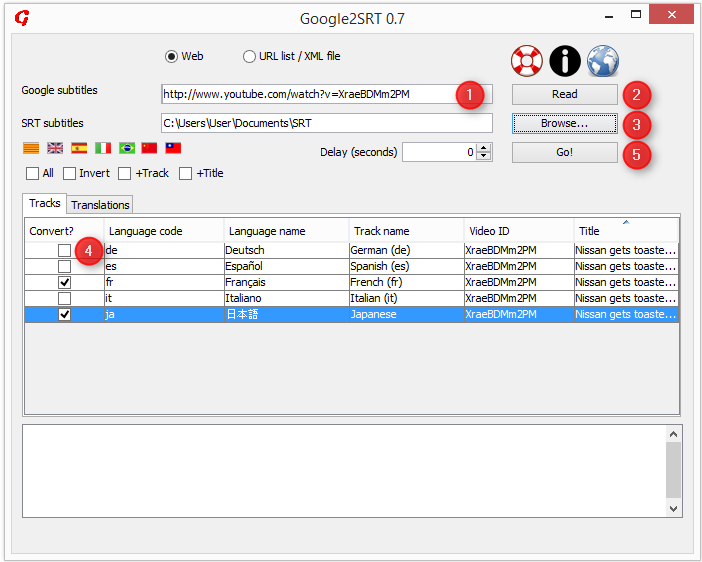Sort by the Title column header
Viewport: 702px width, 562px height.
(x=625, y=231)
